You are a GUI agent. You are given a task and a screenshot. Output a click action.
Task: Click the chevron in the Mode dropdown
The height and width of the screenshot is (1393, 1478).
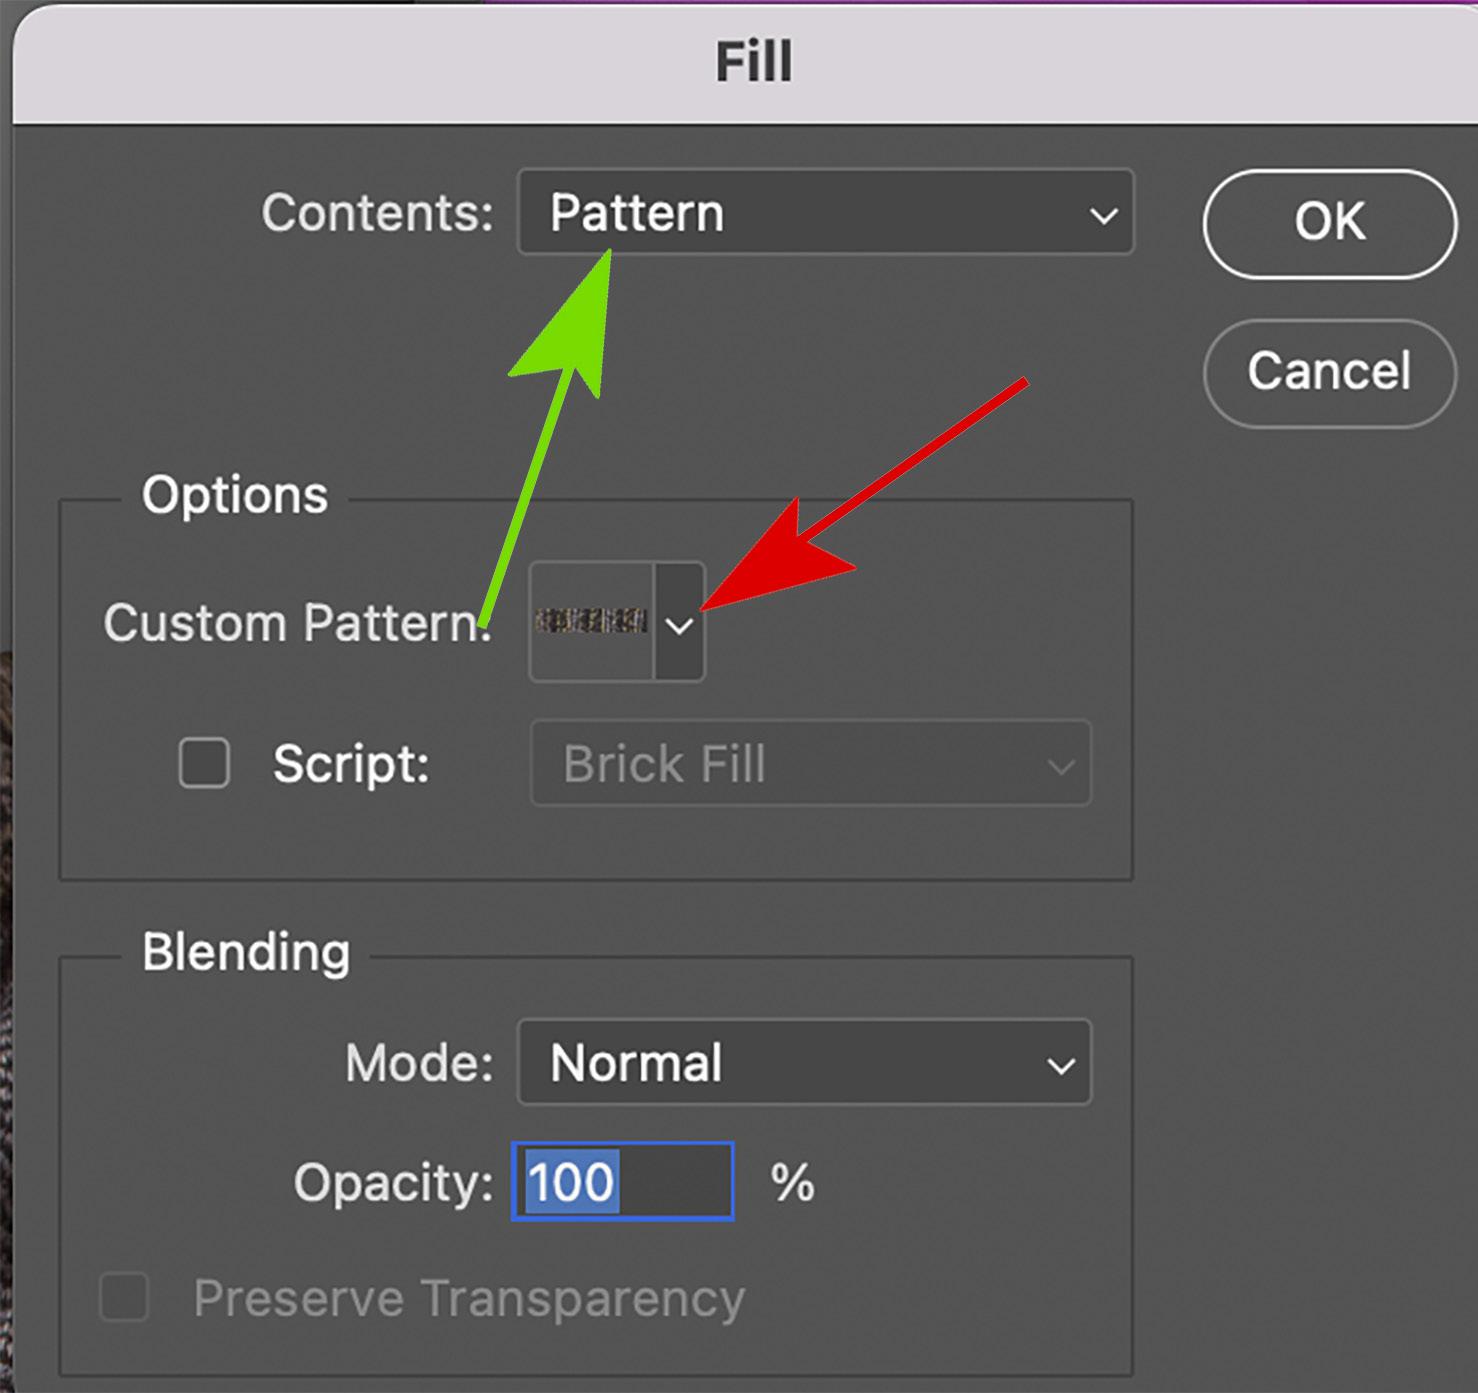pos(1061,1065)
